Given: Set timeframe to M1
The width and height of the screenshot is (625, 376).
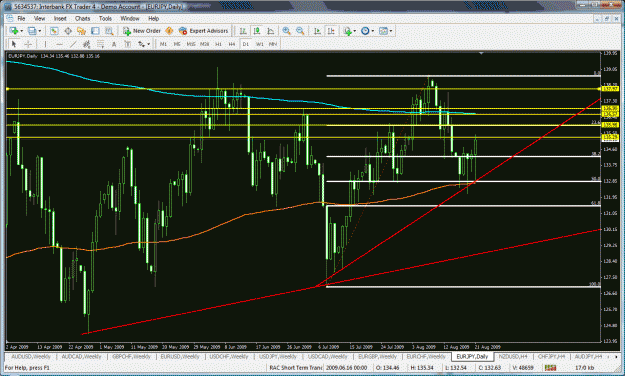Looking at the screenshot, I should click(x=163, y=44).
